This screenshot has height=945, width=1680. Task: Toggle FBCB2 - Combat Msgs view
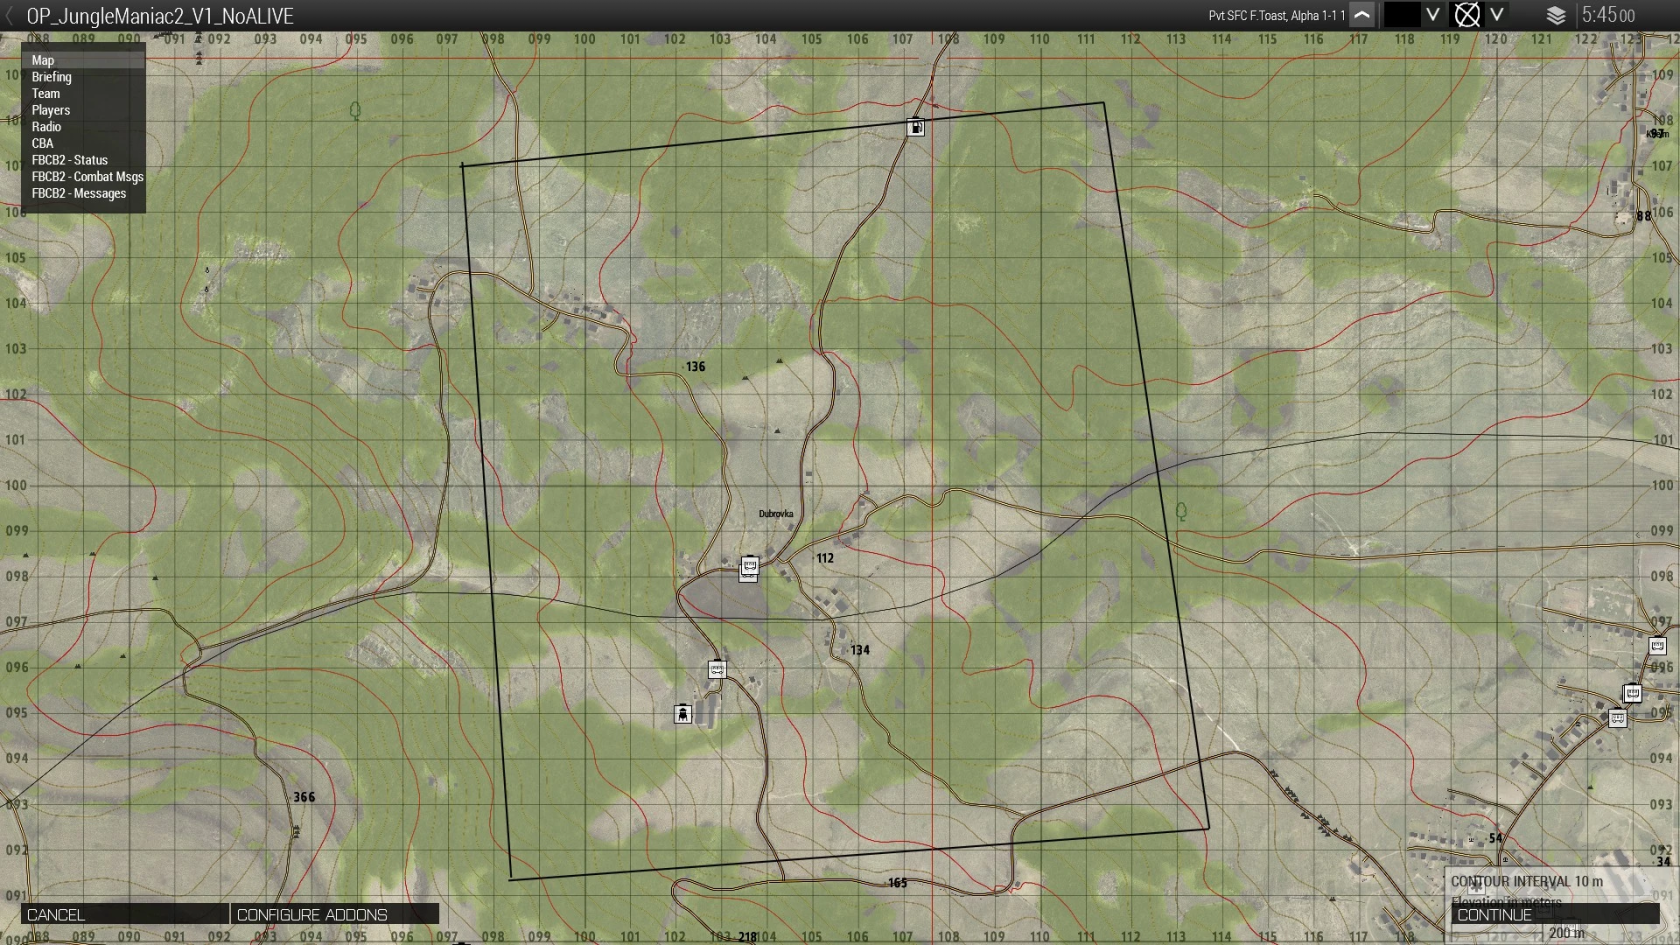point(87,176)
